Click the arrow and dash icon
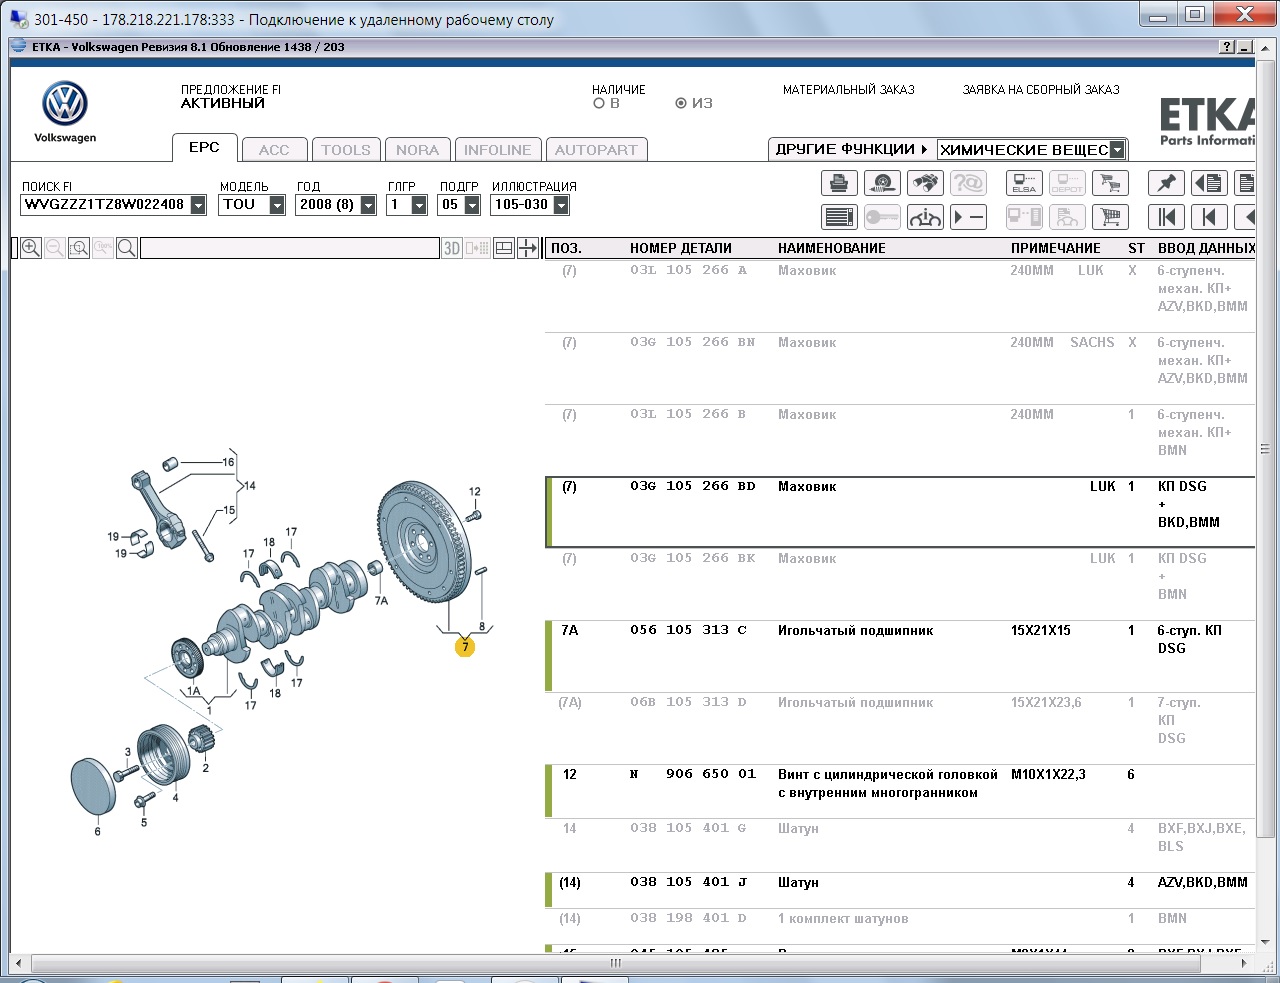Screen dimensions: 1280x983 (x=968, y=217)
